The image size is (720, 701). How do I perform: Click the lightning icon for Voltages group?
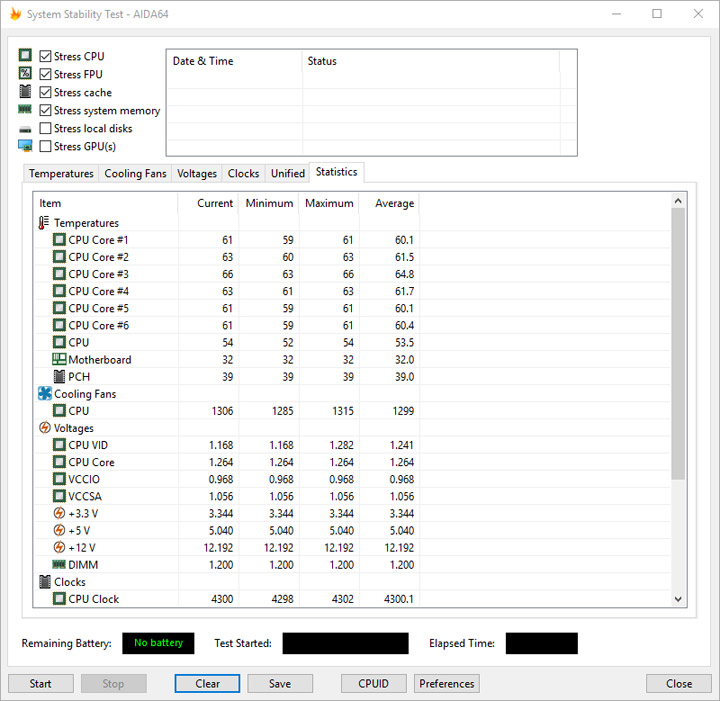(x=45, y=428)
